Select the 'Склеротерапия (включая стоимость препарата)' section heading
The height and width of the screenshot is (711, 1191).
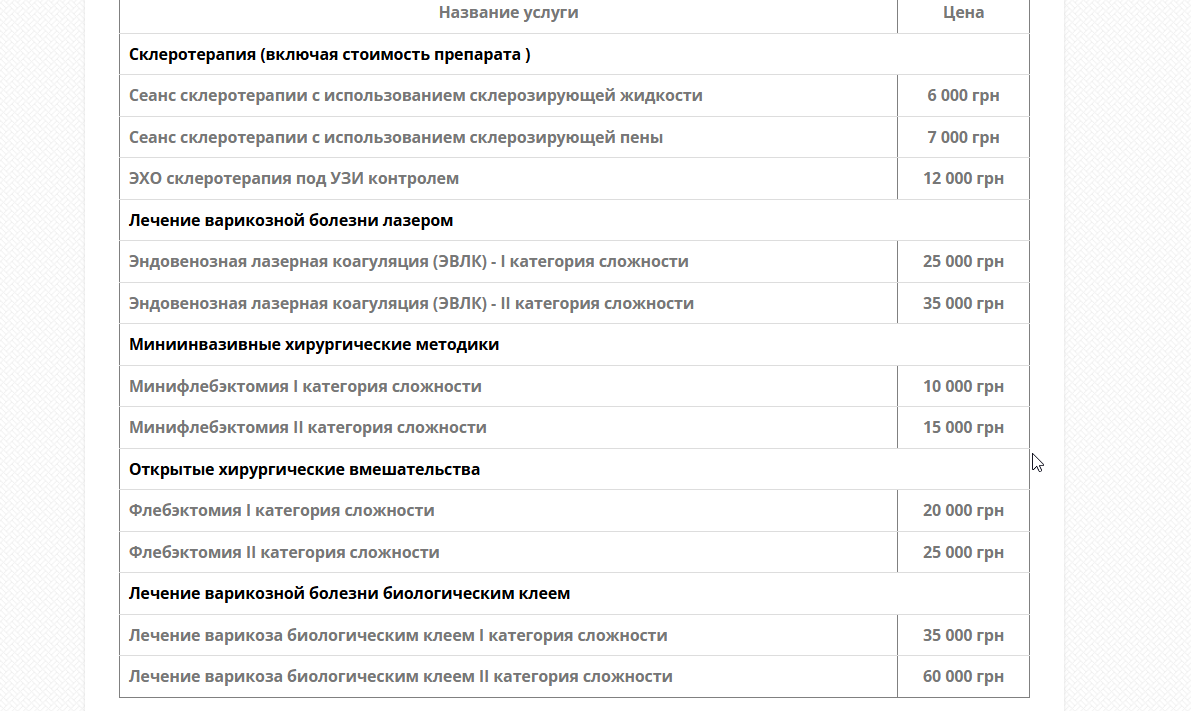pyautogui.click(x=330, y=54)
